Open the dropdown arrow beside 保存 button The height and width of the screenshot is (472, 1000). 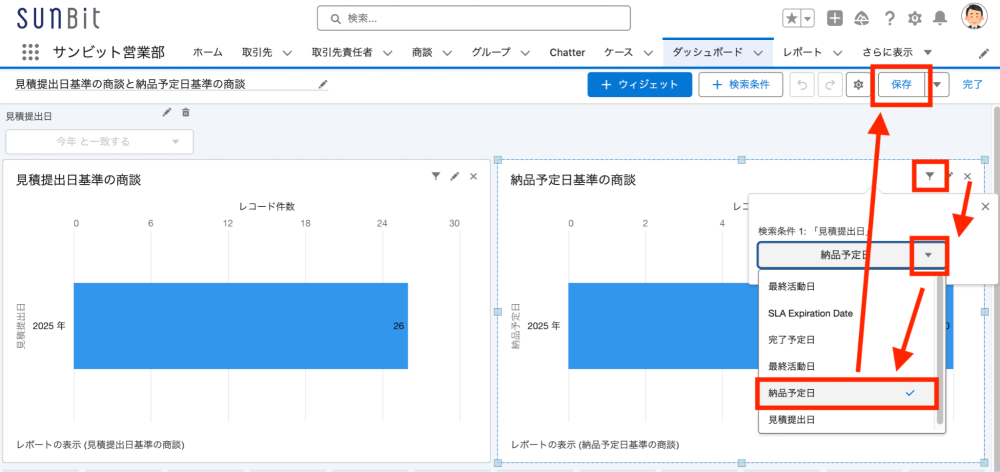937,85
